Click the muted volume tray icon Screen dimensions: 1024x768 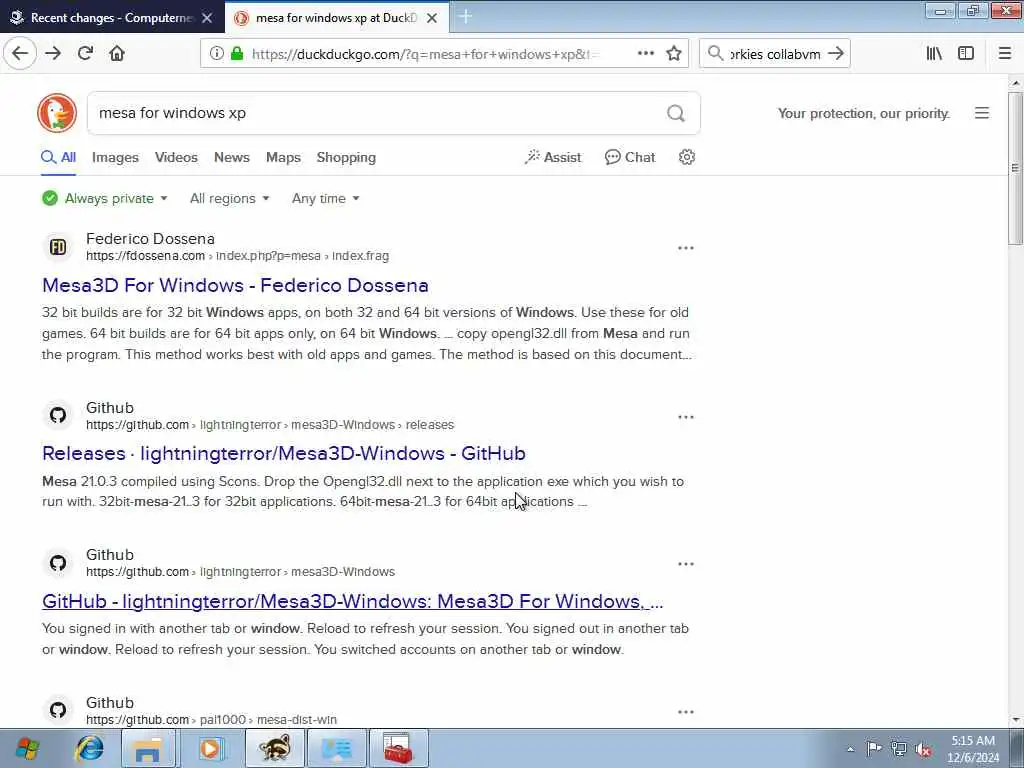pyautogui.click(x=923, y=749)
